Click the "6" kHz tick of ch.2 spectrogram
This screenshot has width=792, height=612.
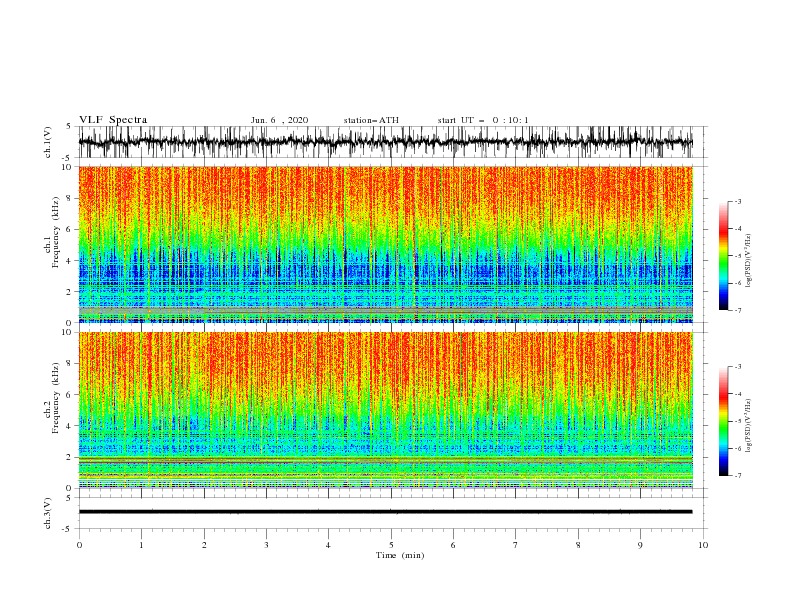(69, 395)
